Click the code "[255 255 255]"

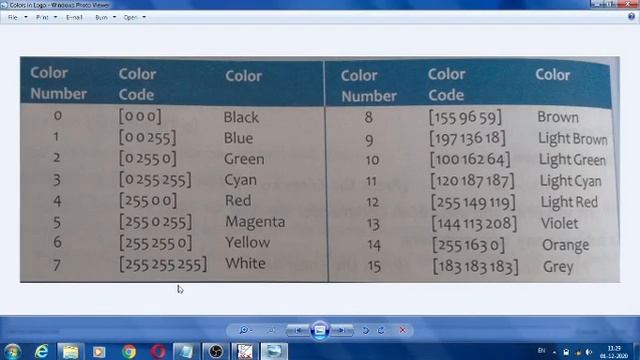pos(163,264)
